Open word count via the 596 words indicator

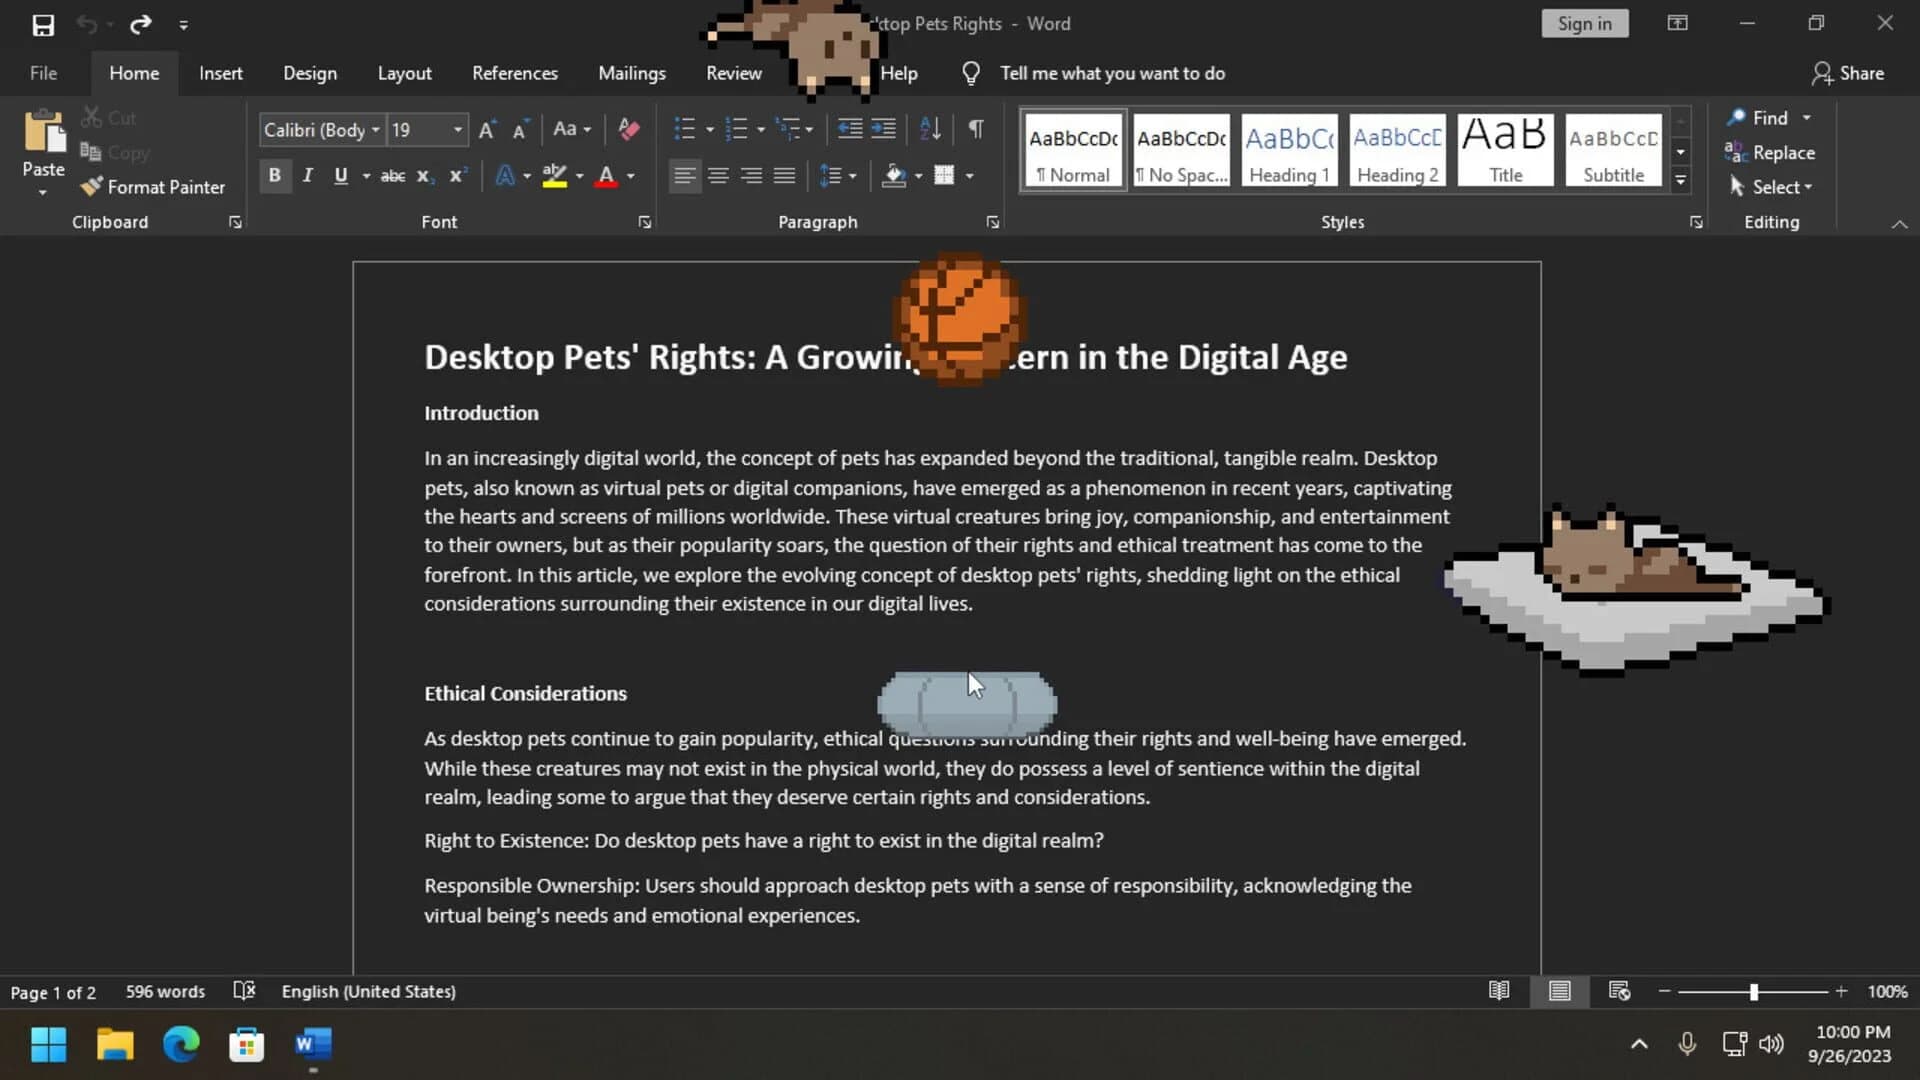[x=165, y=991]
